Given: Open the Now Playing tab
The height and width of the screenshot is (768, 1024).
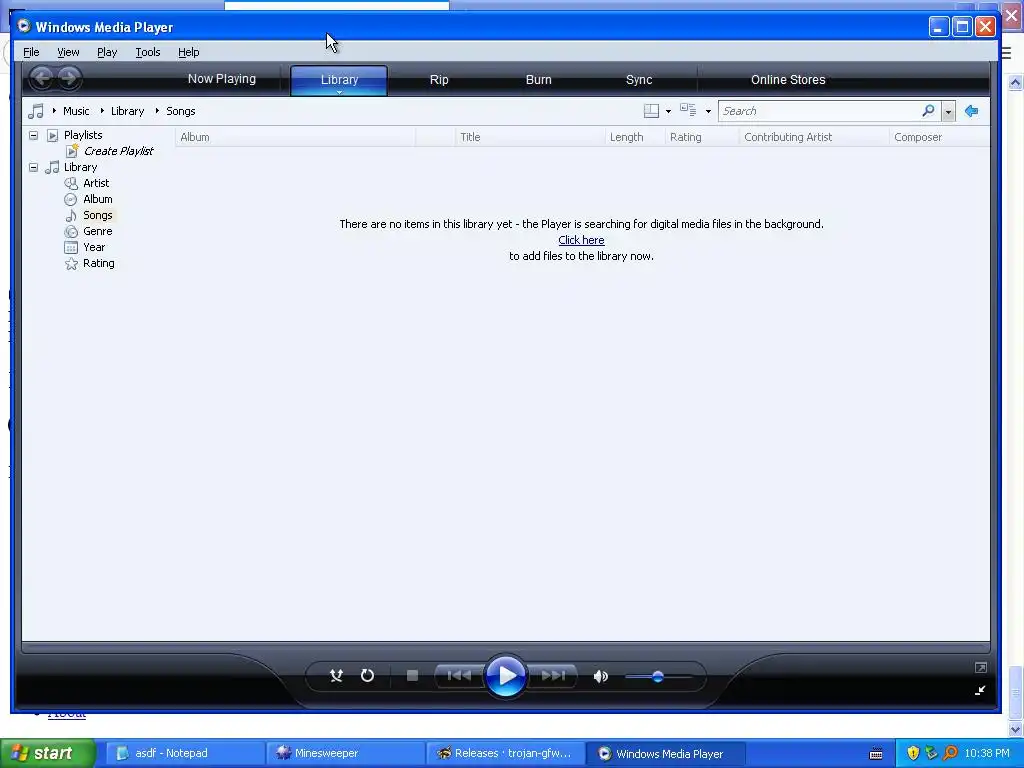Looking at the screenshot, I should point(222,79).
